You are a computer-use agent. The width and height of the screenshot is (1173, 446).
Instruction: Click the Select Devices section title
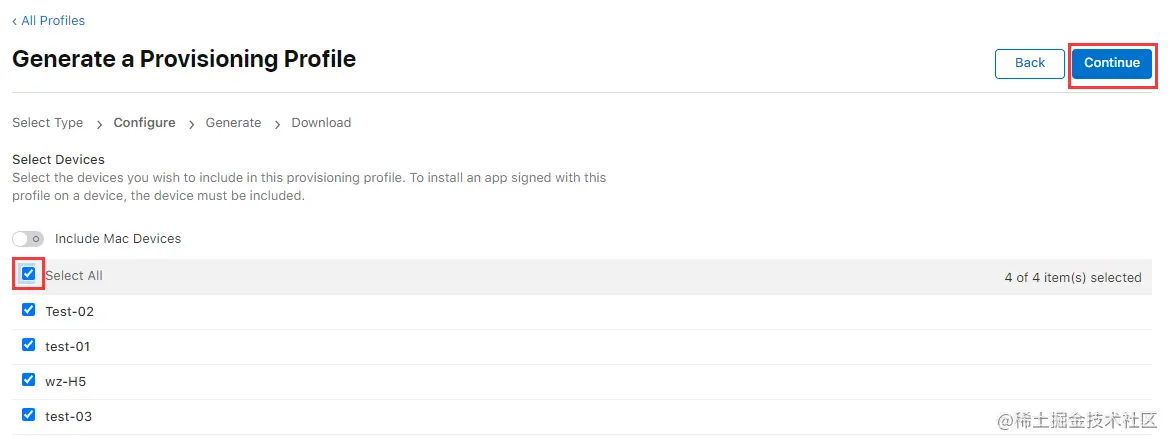(x=58, y=159)
